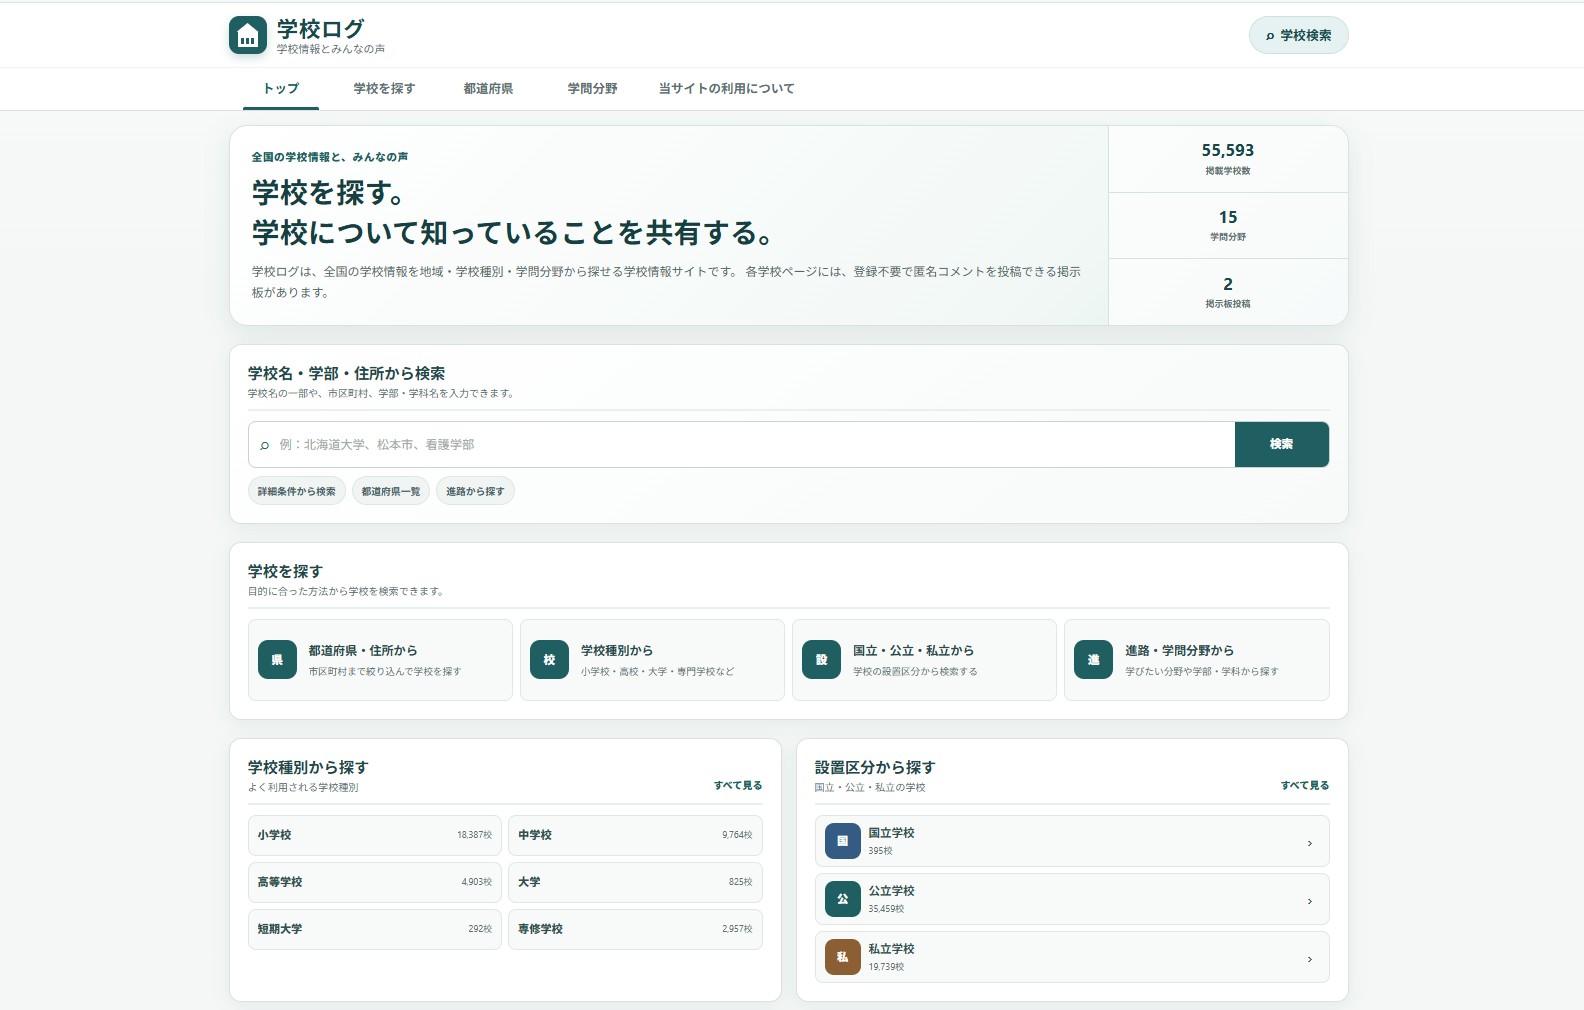Open the 中学校 category row
The image size is (1584, 1010).
(635, 835)
